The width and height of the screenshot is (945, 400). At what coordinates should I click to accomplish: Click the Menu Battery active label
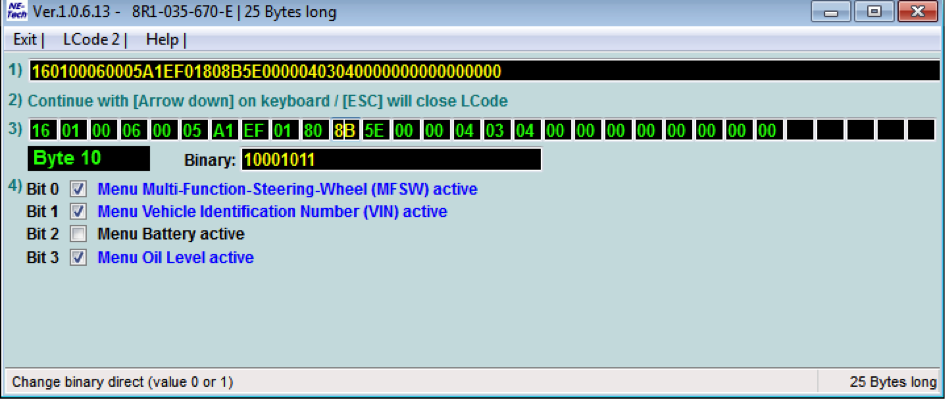point(170,235)
